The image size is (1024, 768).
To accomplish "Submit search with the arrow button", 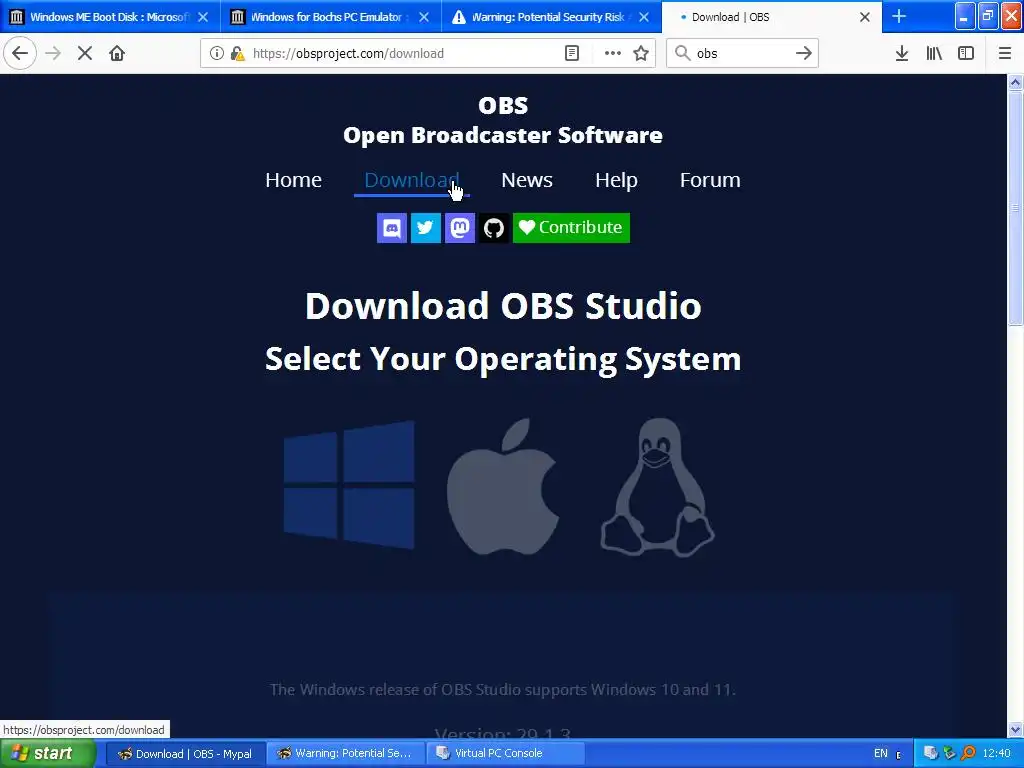I will click(804, 53).
